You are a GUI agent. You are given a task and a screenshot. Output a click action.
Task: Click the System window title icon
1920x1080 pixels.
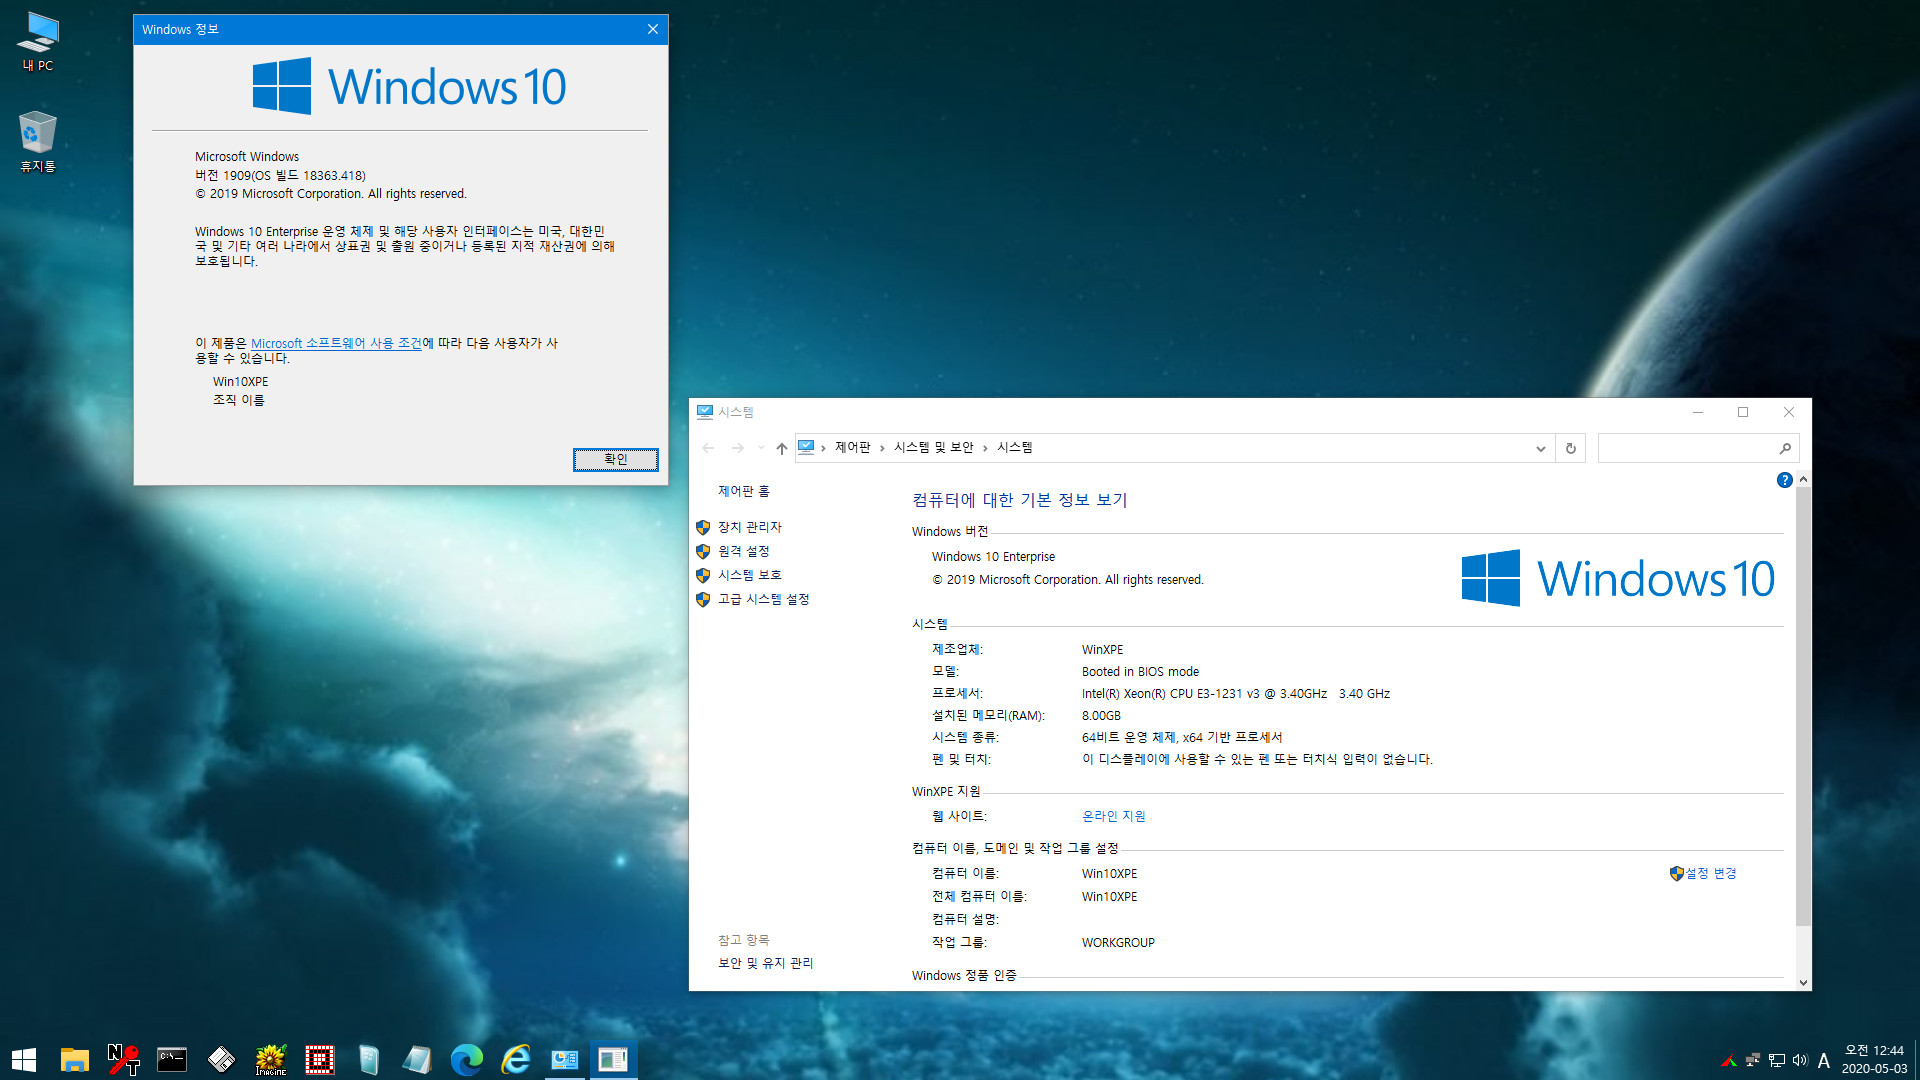pos(704,412)
